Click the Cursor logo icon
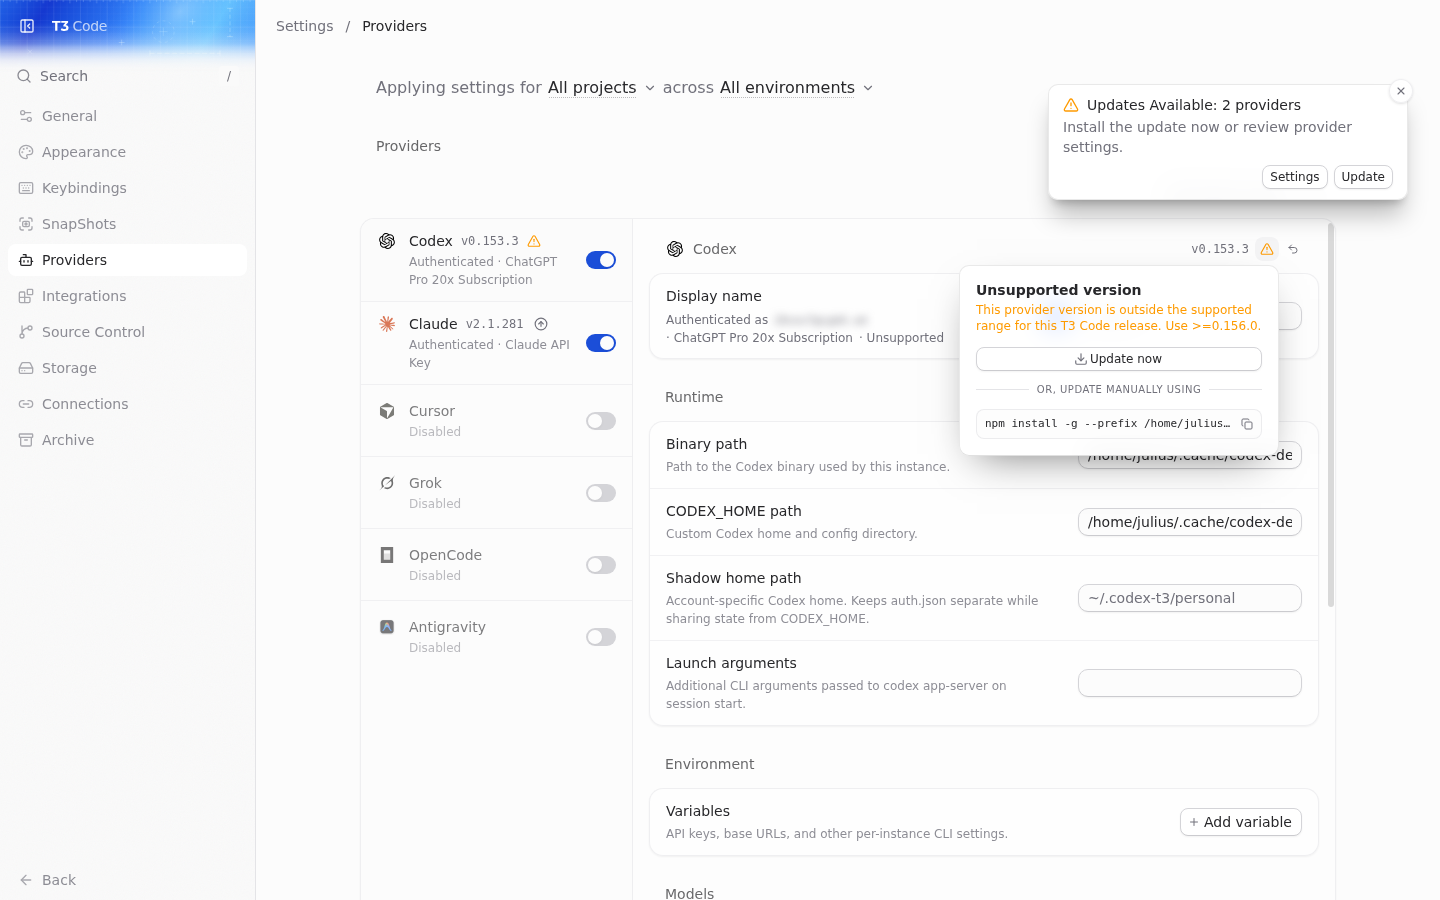The width and height of the screenshot is (1440, 900). tap(387, 411)
